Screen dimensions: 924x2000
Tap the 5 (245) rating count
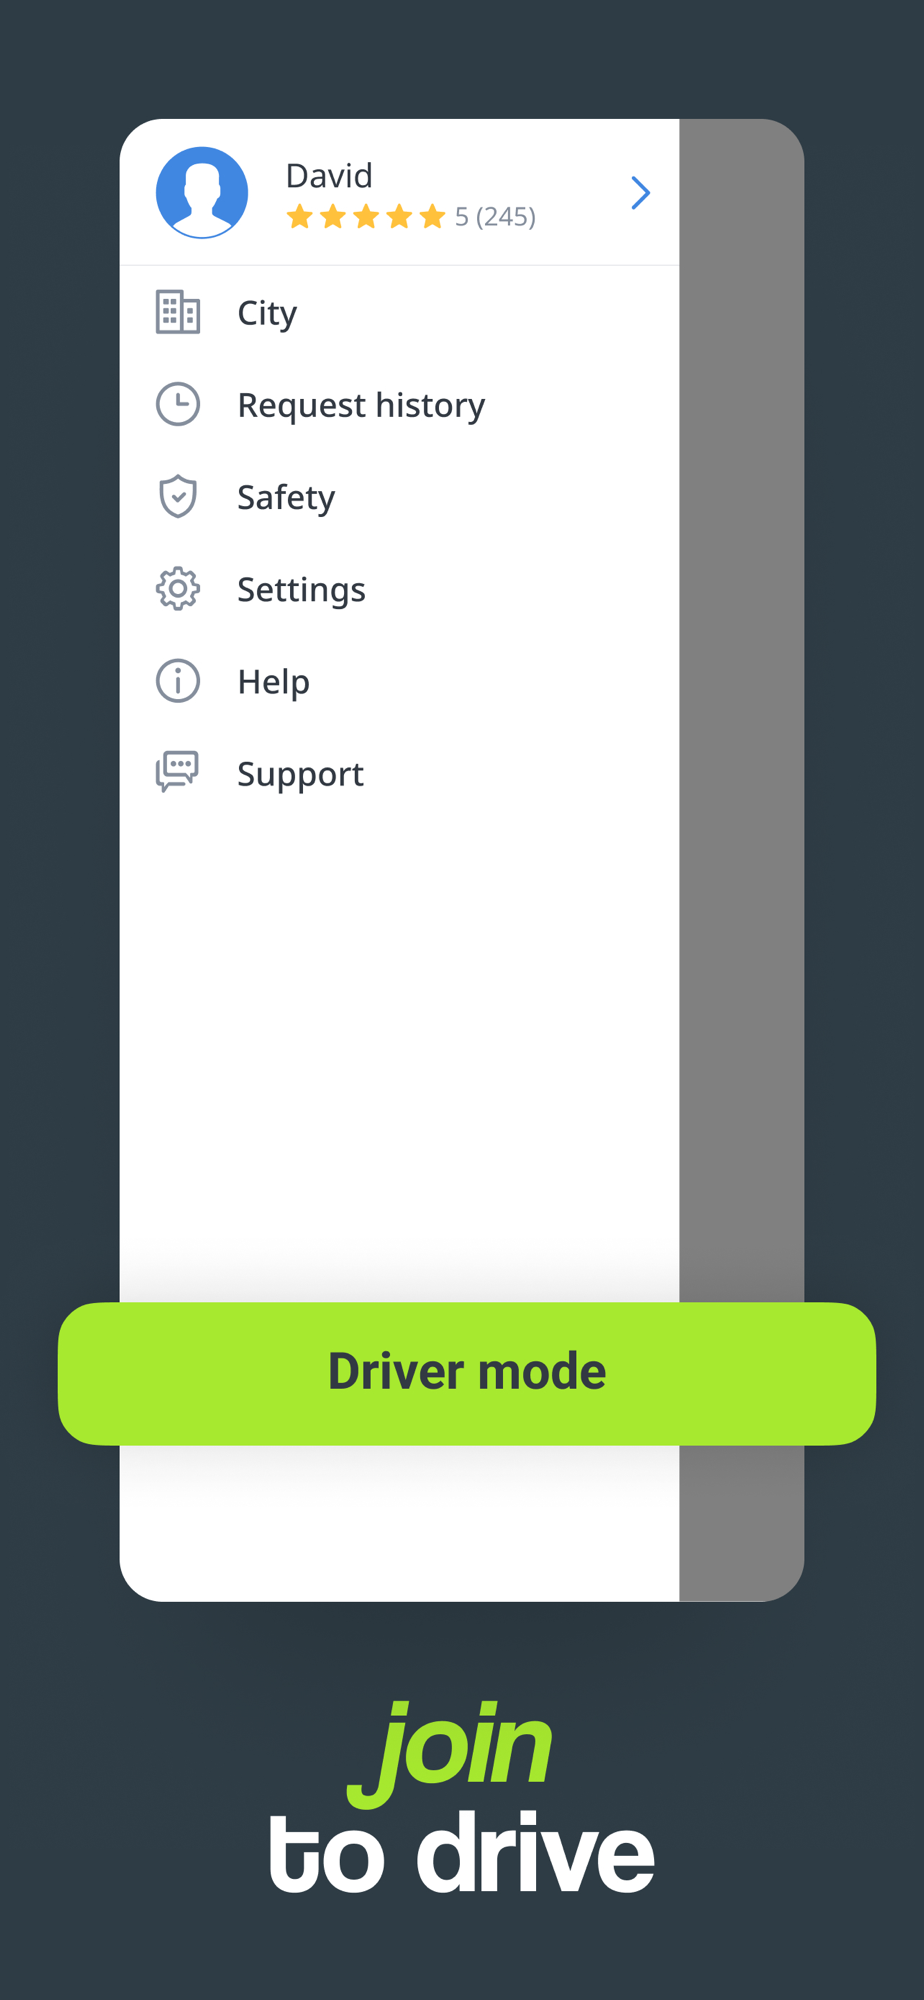(x=495, y=217)
